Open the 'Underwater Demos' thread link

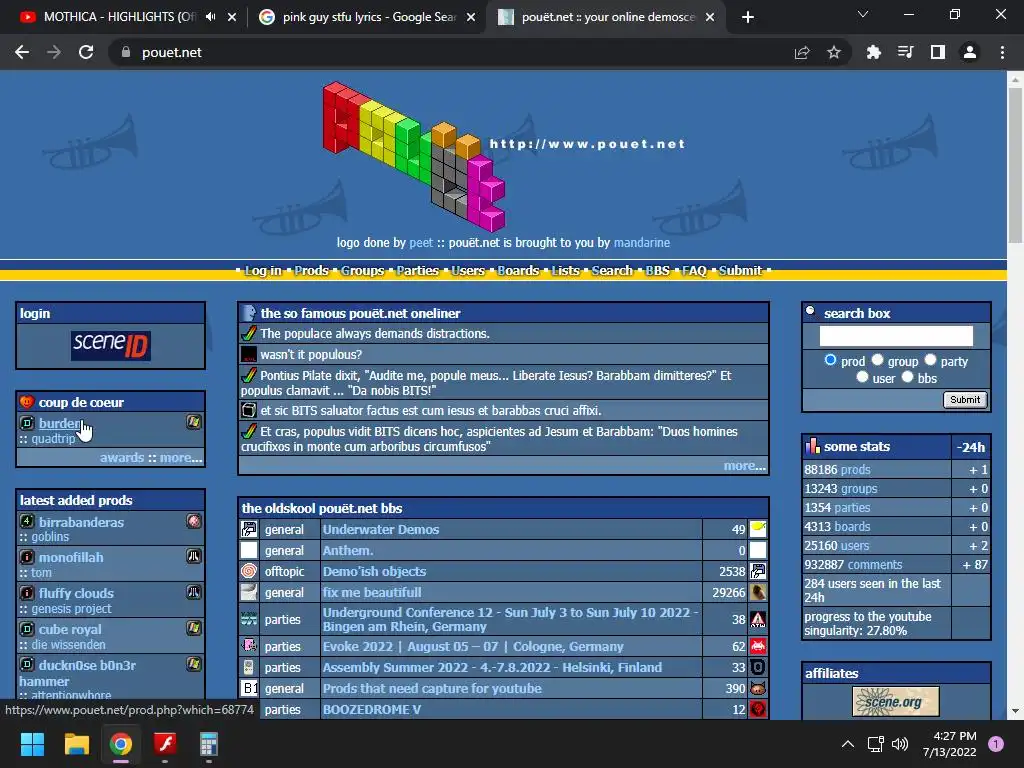[381, 530]
